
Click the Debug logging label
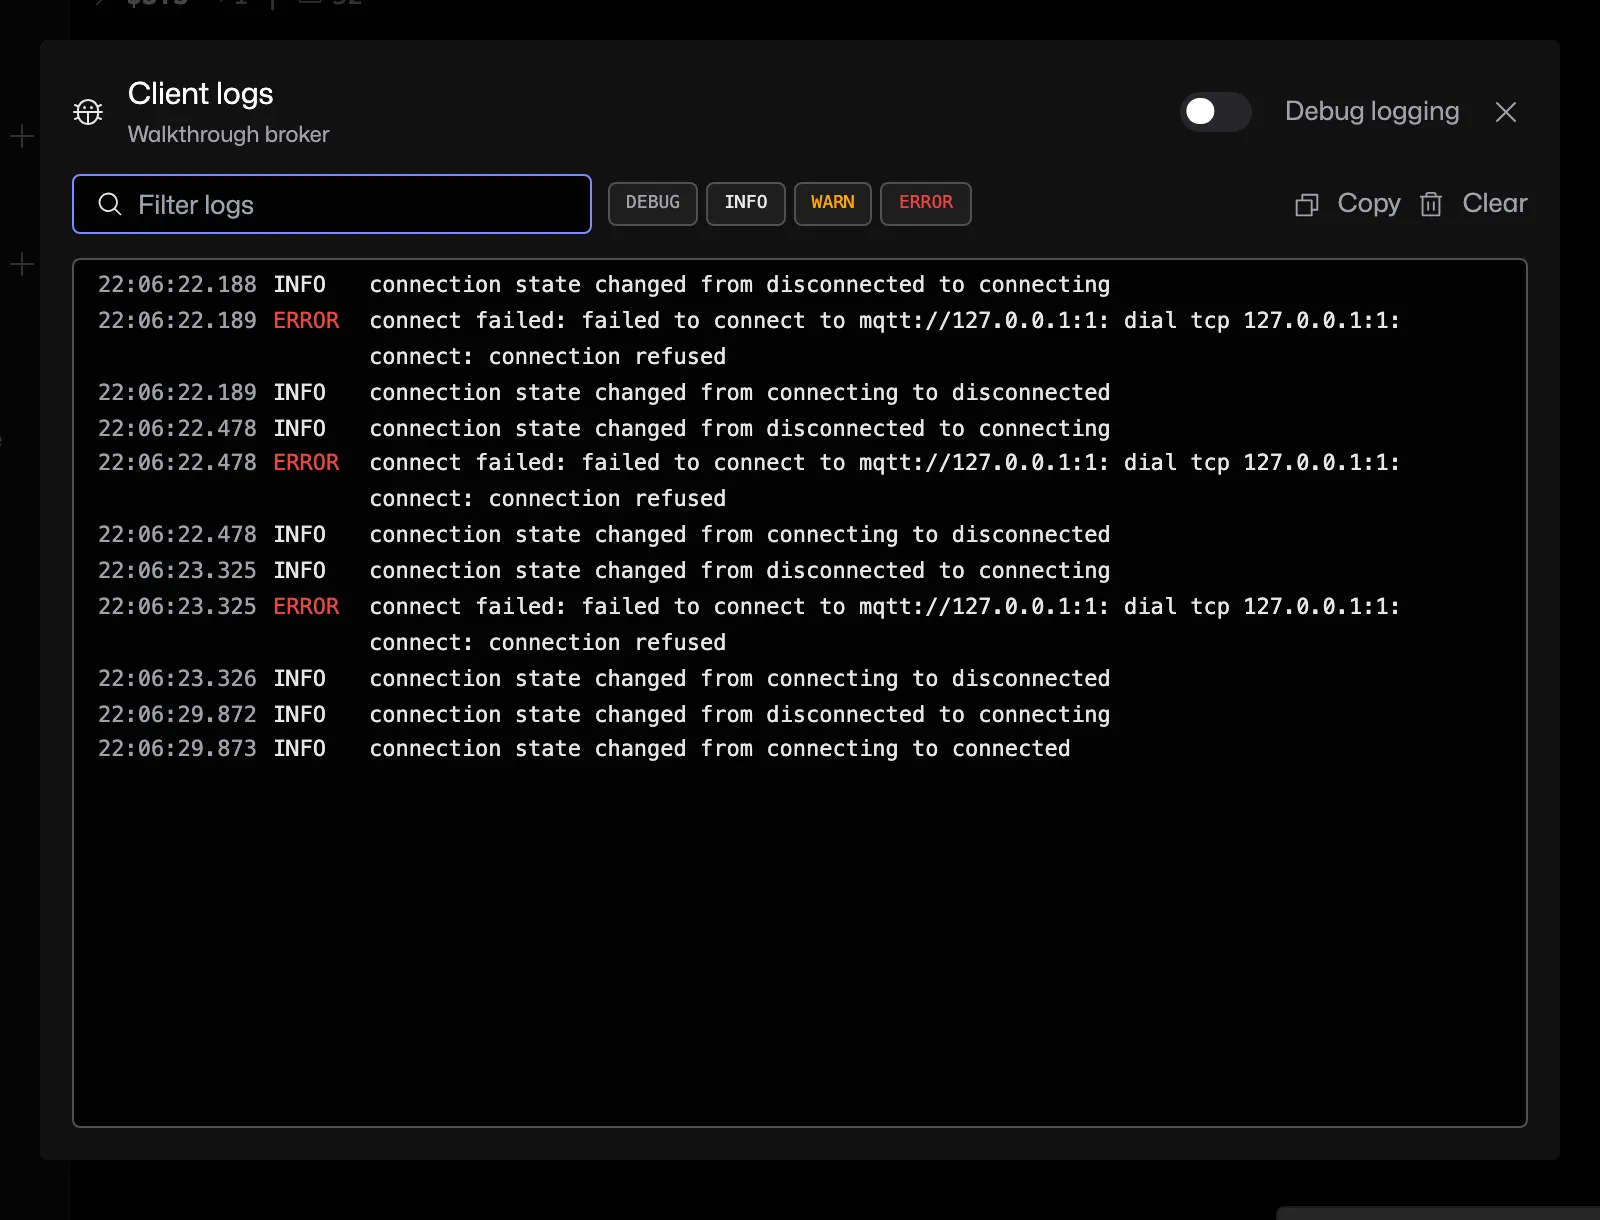pyautogui.click(x=1372, y=111)
